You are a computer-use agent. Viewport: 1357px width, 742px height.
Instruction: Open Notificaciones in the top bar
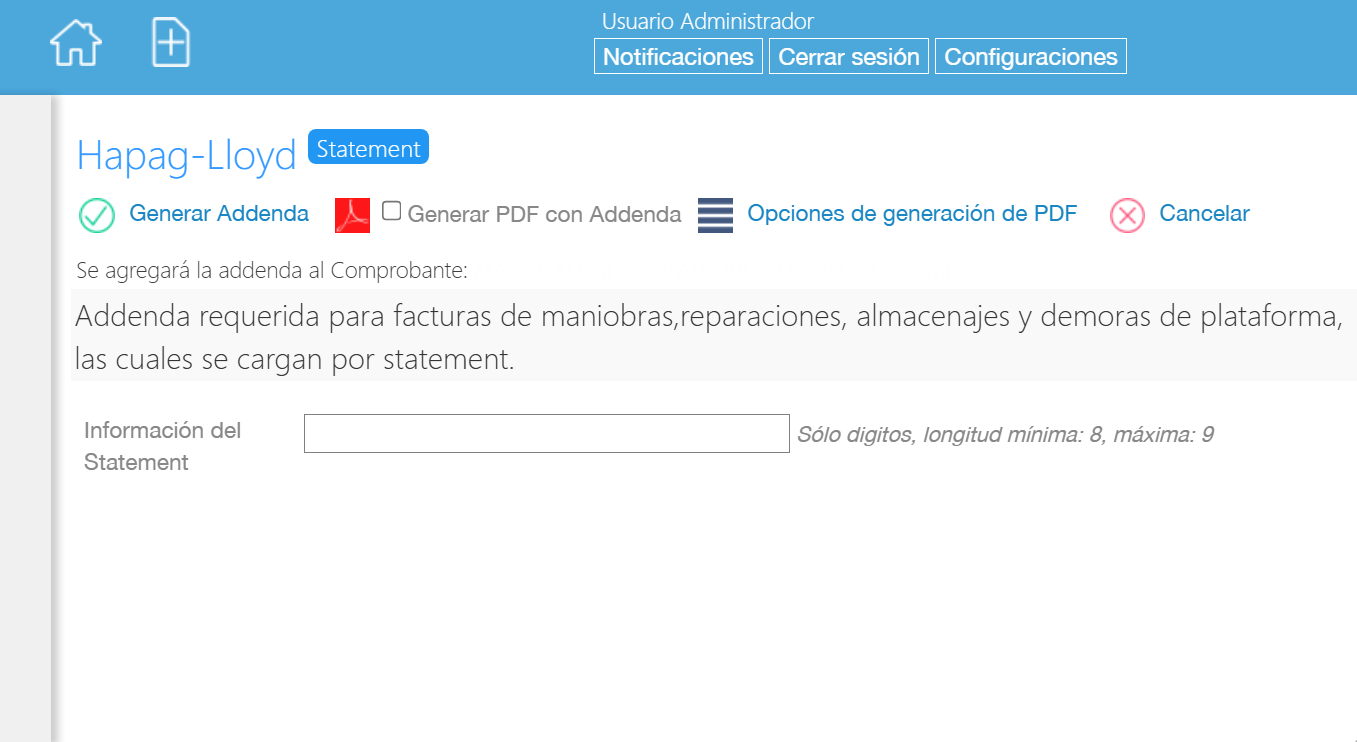pyautogui.click(x=678, y=57)
